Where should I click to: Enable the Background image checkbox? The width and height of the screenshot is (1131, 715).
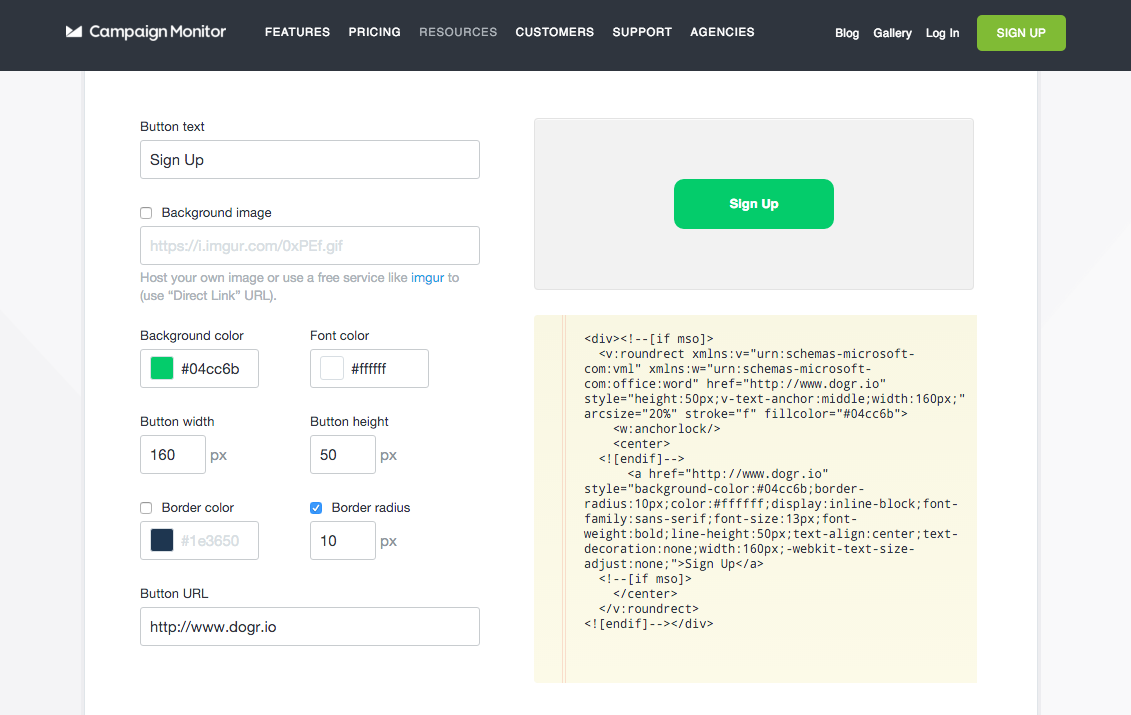point(146,213)
